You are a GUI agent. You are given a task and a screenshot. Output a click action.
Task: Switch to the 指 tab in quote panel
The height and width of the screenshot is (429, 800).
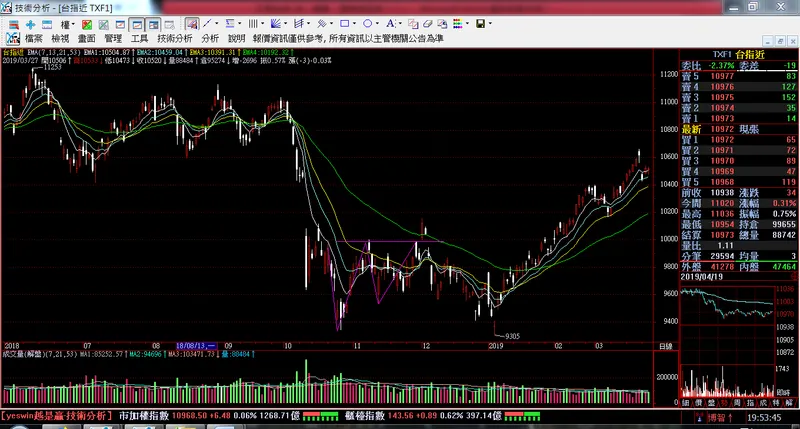coord(751,403)
